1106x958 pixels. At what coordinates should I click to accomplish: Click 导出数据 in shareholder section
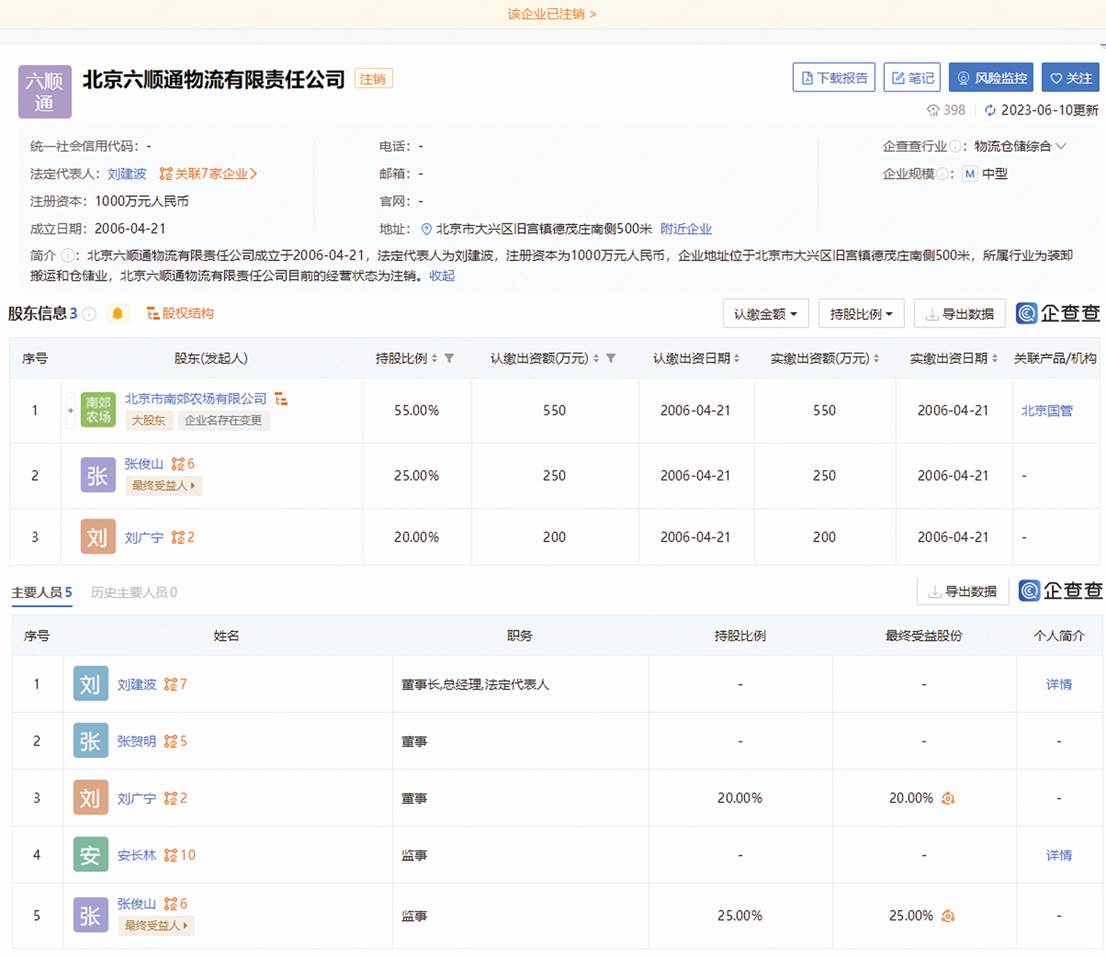[960, 313]
